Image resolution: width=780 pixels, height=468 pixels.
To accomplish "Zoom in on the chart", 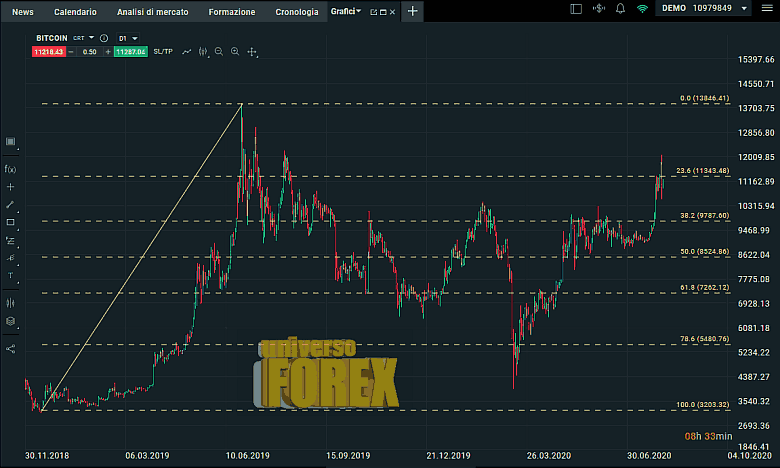I will pos(234,51).
